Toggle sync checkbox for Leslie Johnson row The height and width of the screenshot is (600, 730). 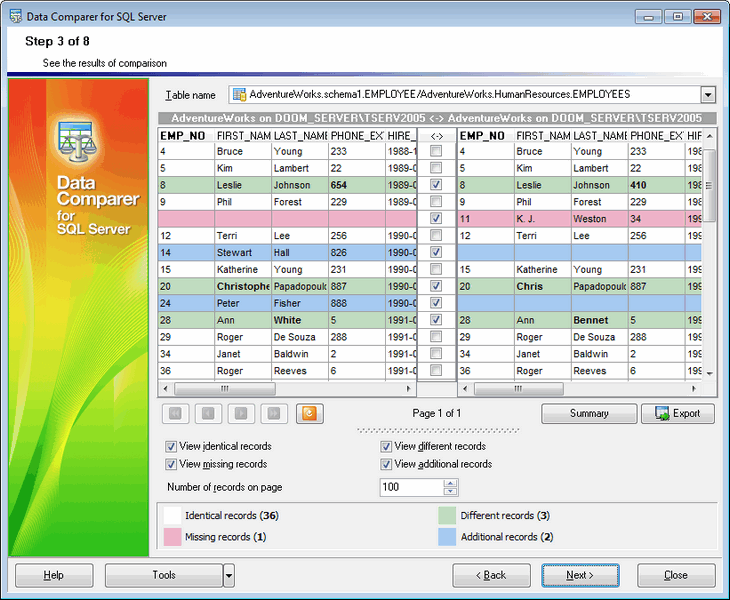coord(436,185)
